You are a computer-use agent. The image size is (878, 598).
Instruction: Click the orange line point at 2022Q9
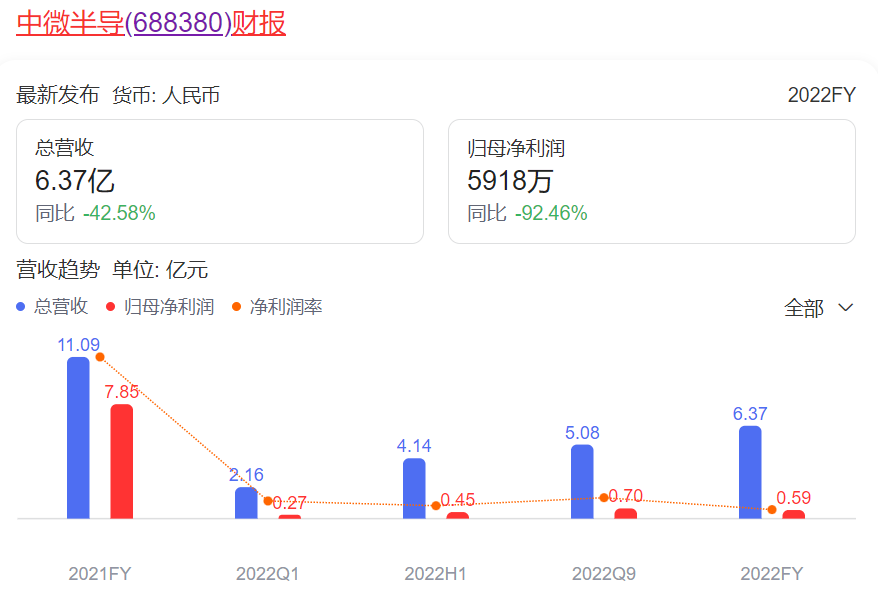604,497
